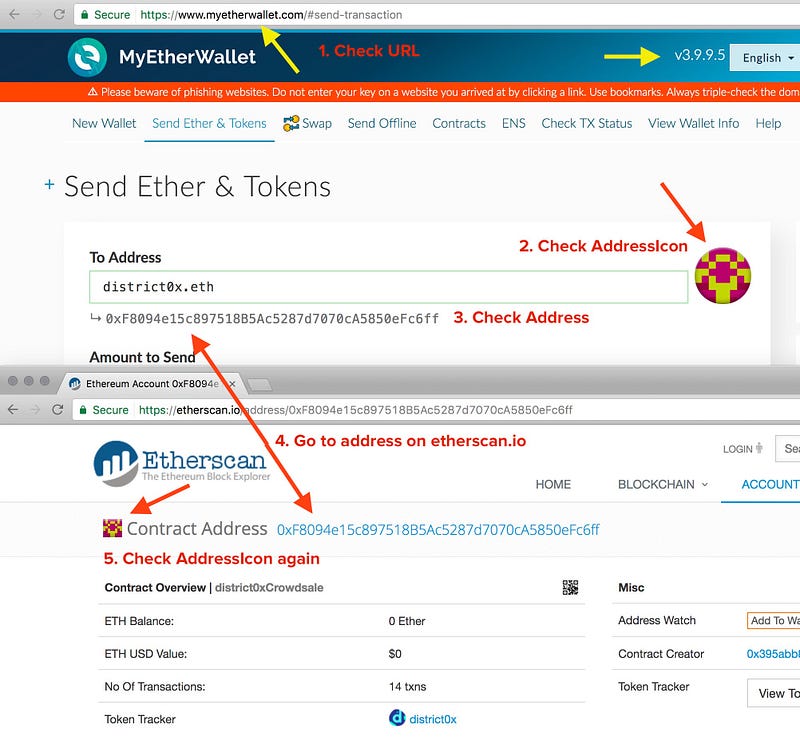Click the small contract address identicon
Screen dimensions: 800x748
112,528
